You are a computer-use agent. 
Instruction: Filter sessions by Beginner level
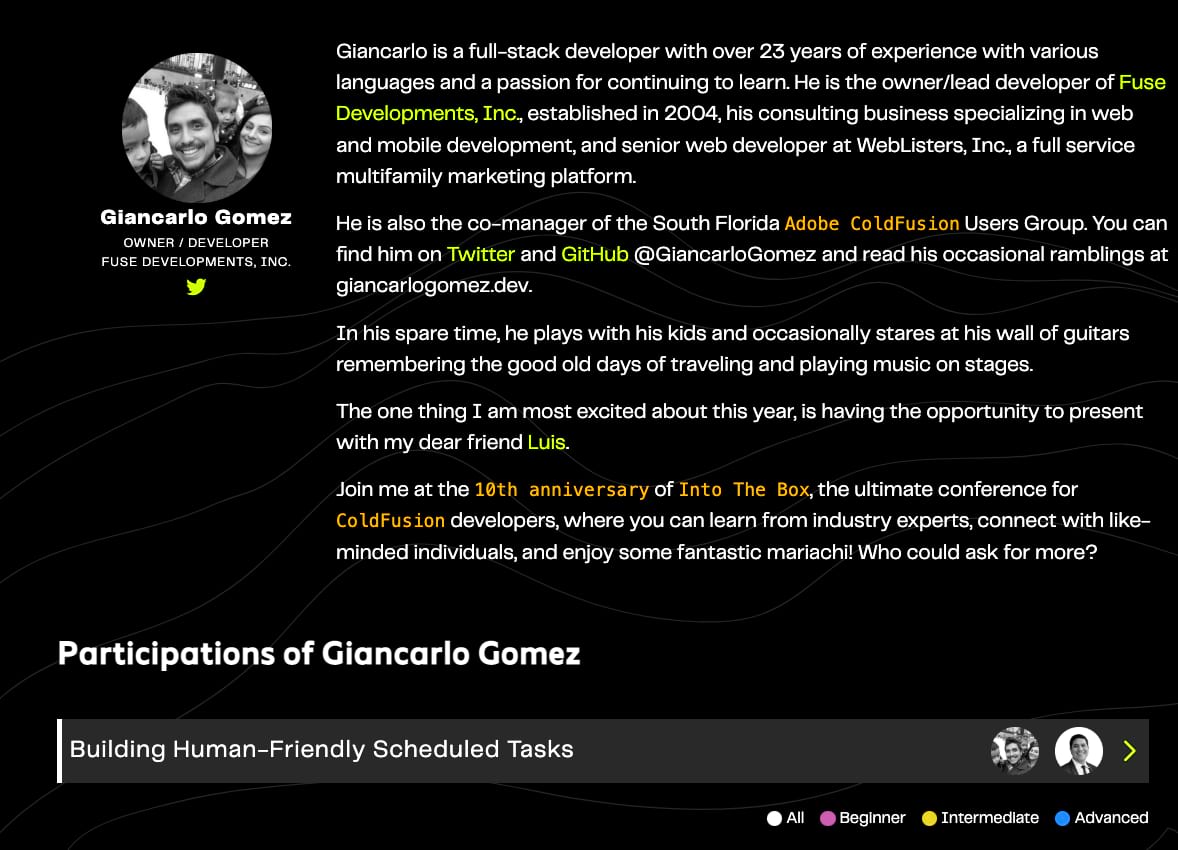[862, 818]
